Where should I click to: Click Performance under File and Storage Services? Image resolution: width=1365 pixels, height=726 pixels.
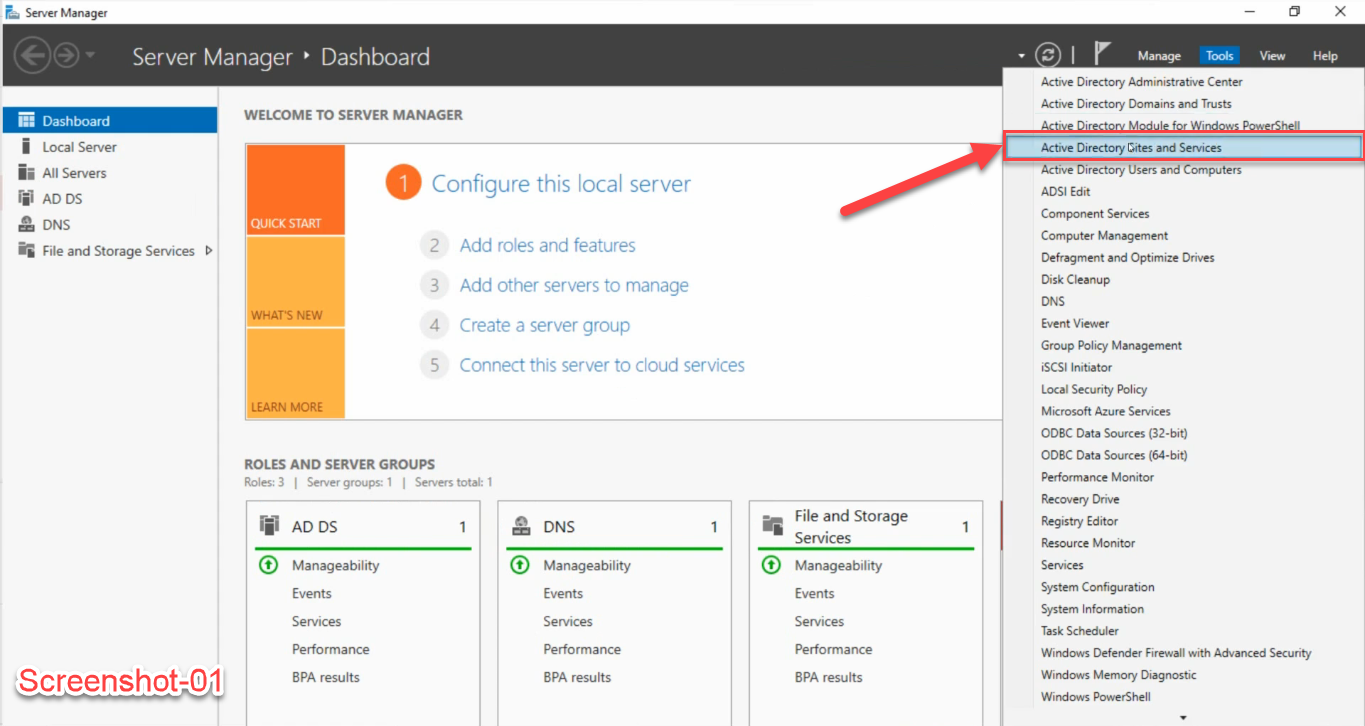(833, 649)
